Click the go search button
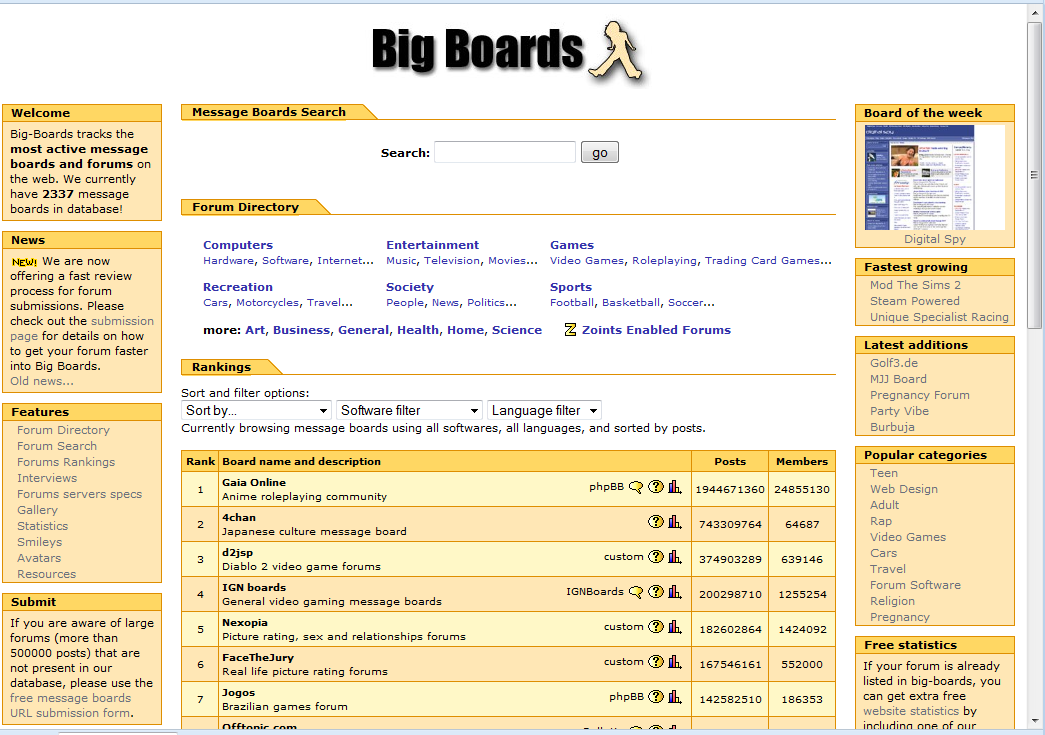The height and width of the screenshot is (735, 1045). (599, 153)
